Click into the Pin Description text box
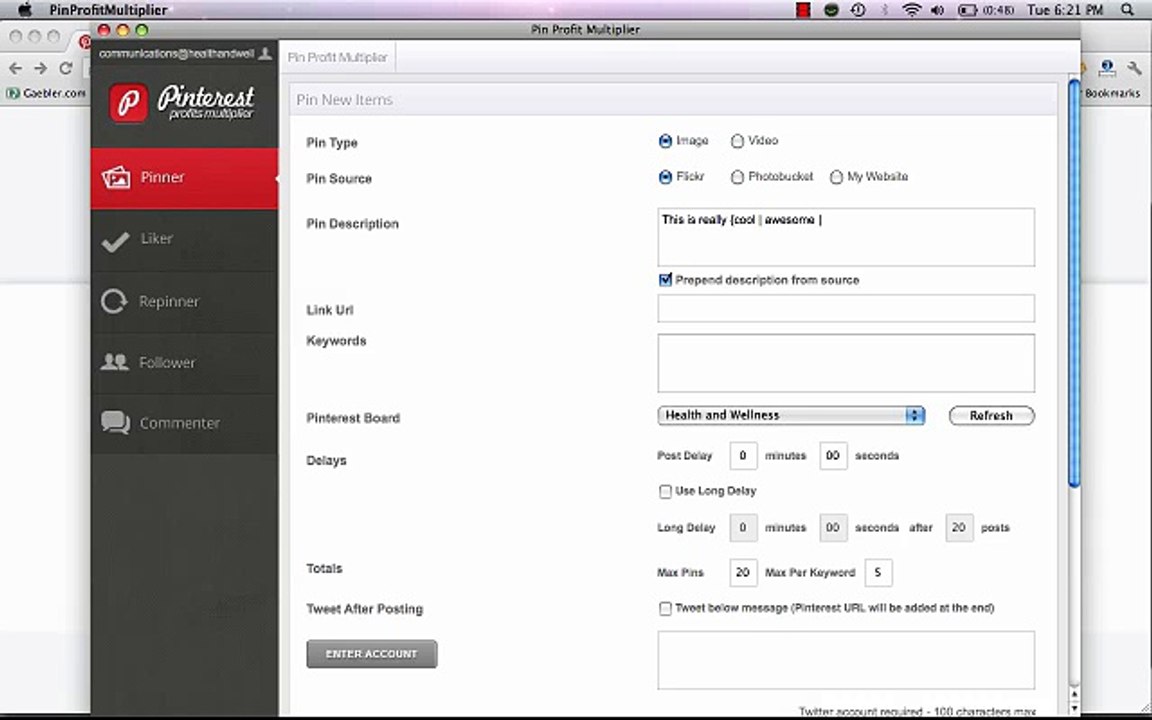This screenshot has height=720, width=1152. click(x=846, y=237)
